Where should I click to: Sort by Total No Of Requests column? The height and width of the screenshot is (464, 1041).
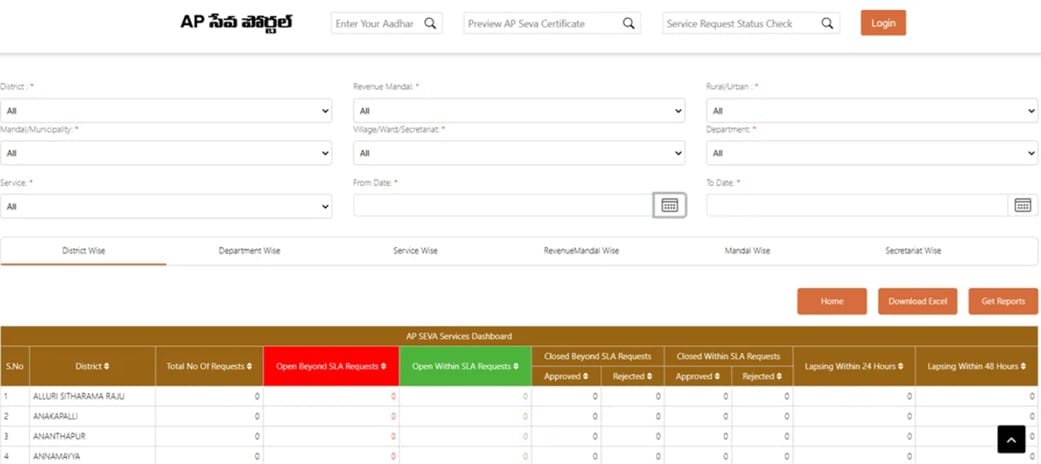[250, 367]
